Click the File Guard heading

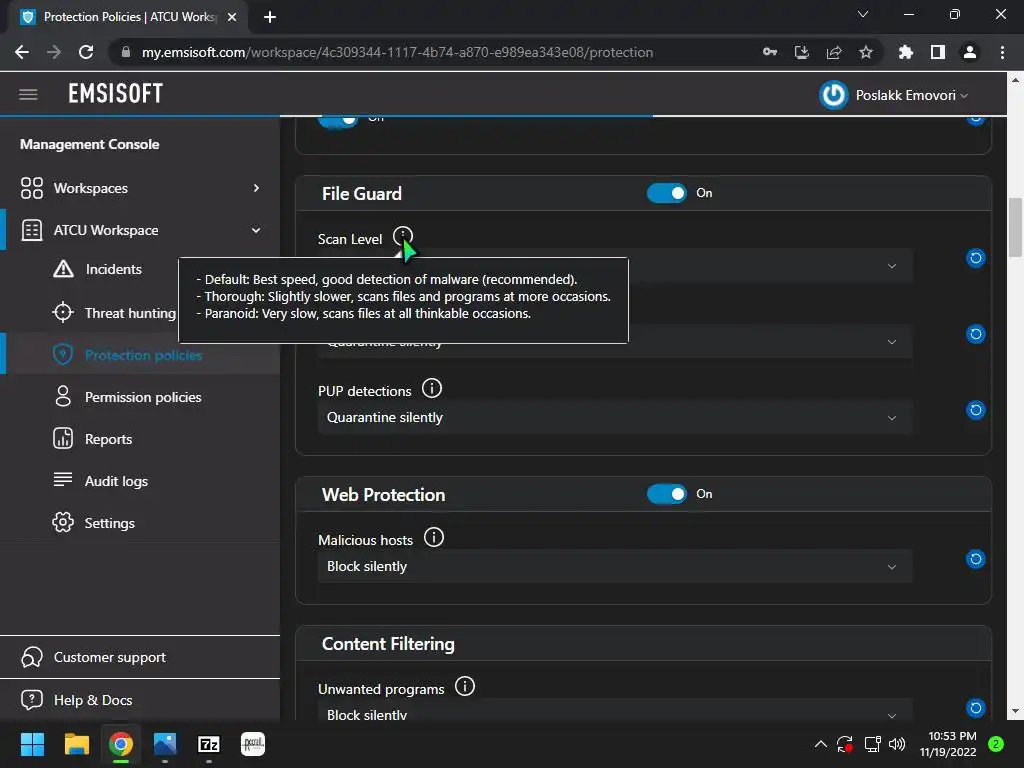click(x=362, y=194)
